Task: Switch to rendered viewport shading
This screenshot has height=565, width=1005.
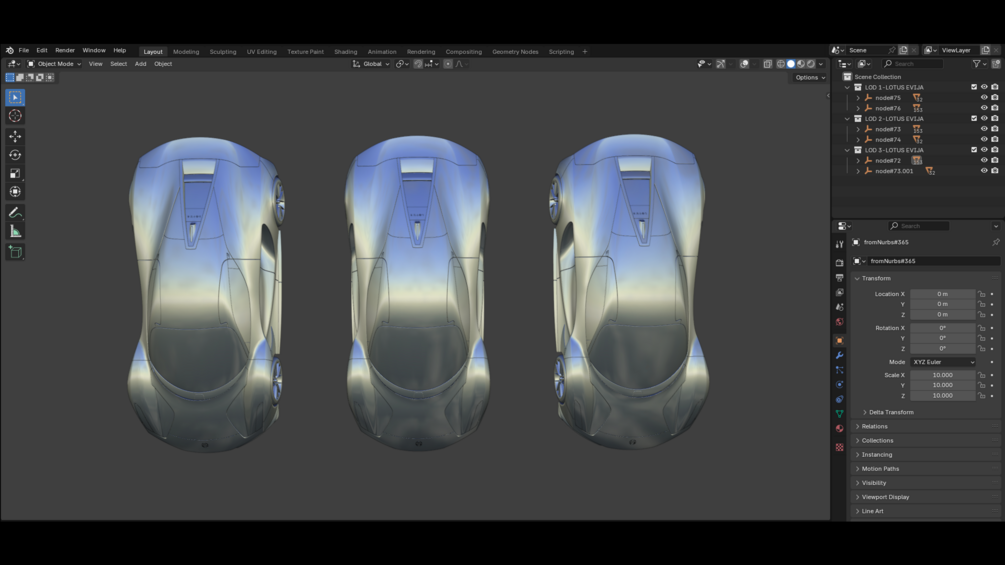Action: 811,64
